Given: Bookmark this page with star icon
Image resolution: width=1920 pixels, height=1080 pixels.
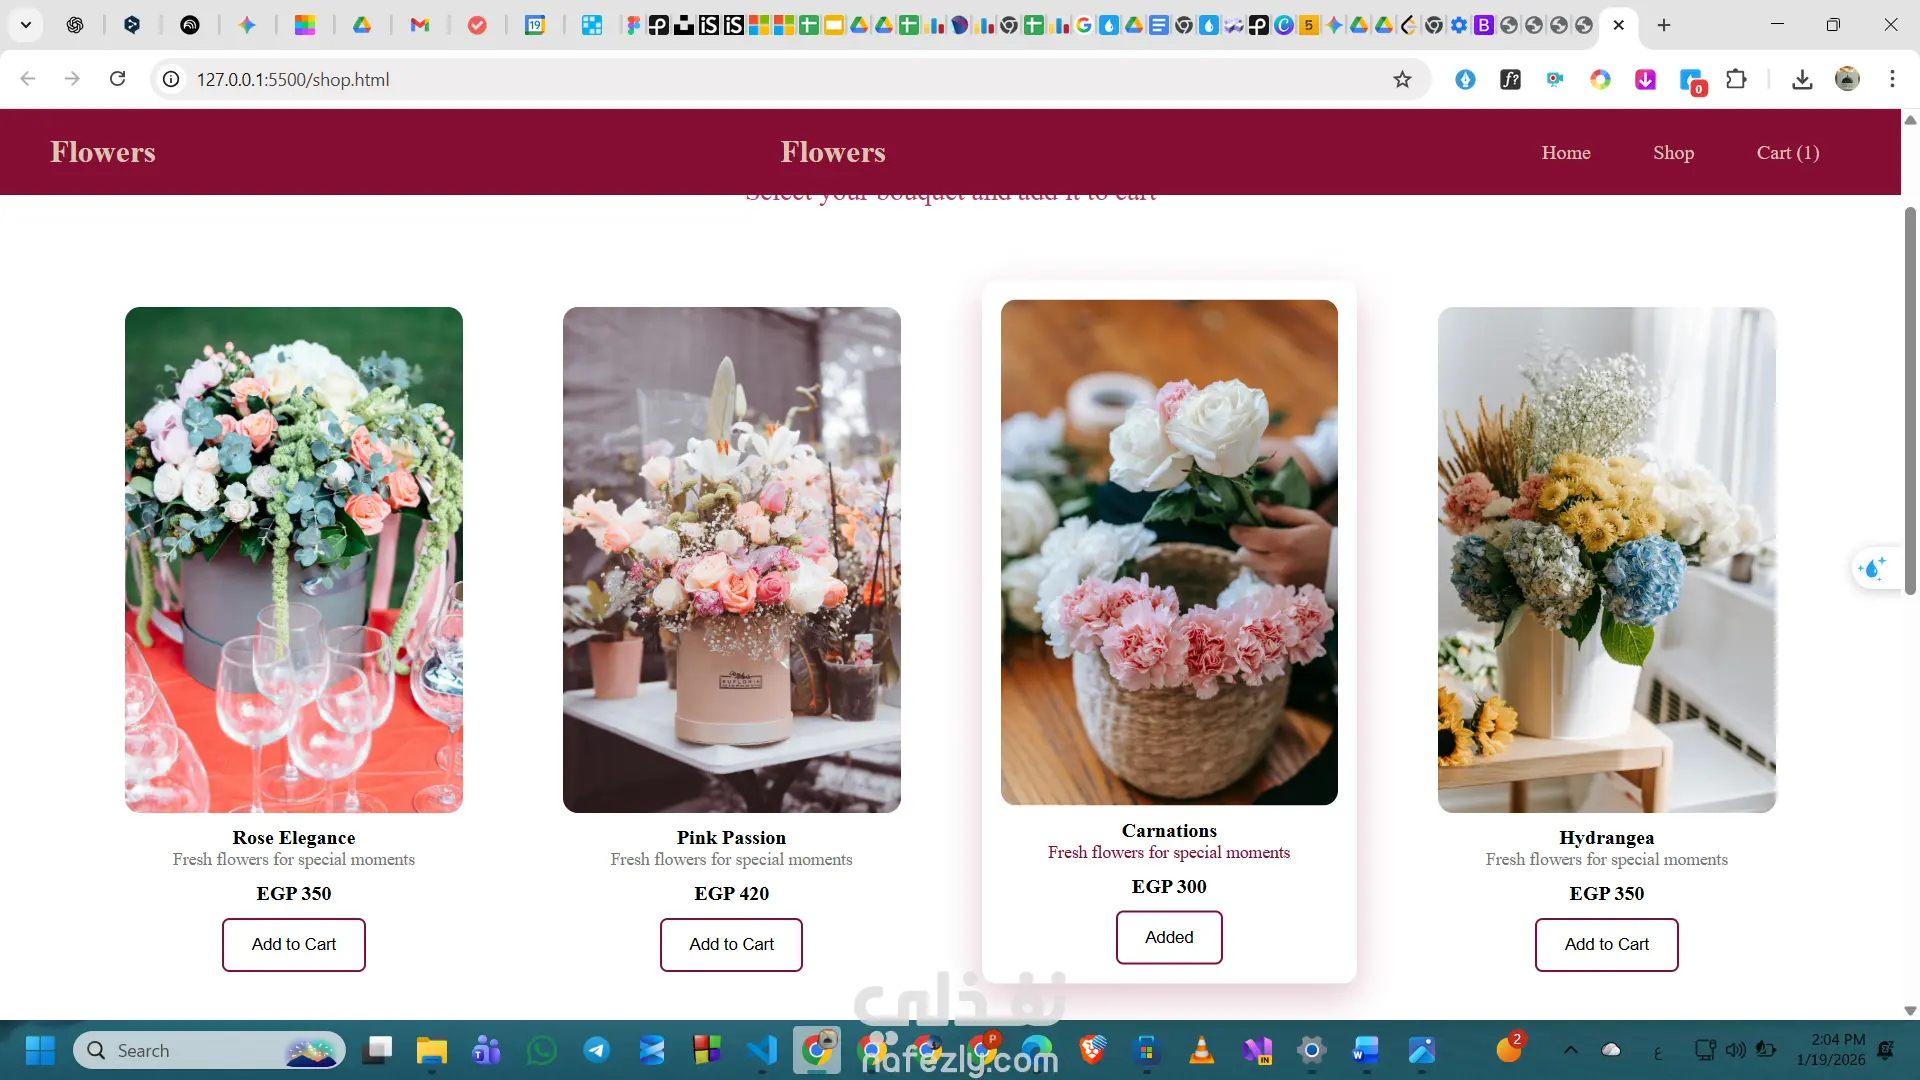Looking at the screenshot, I should (1402, 79).
